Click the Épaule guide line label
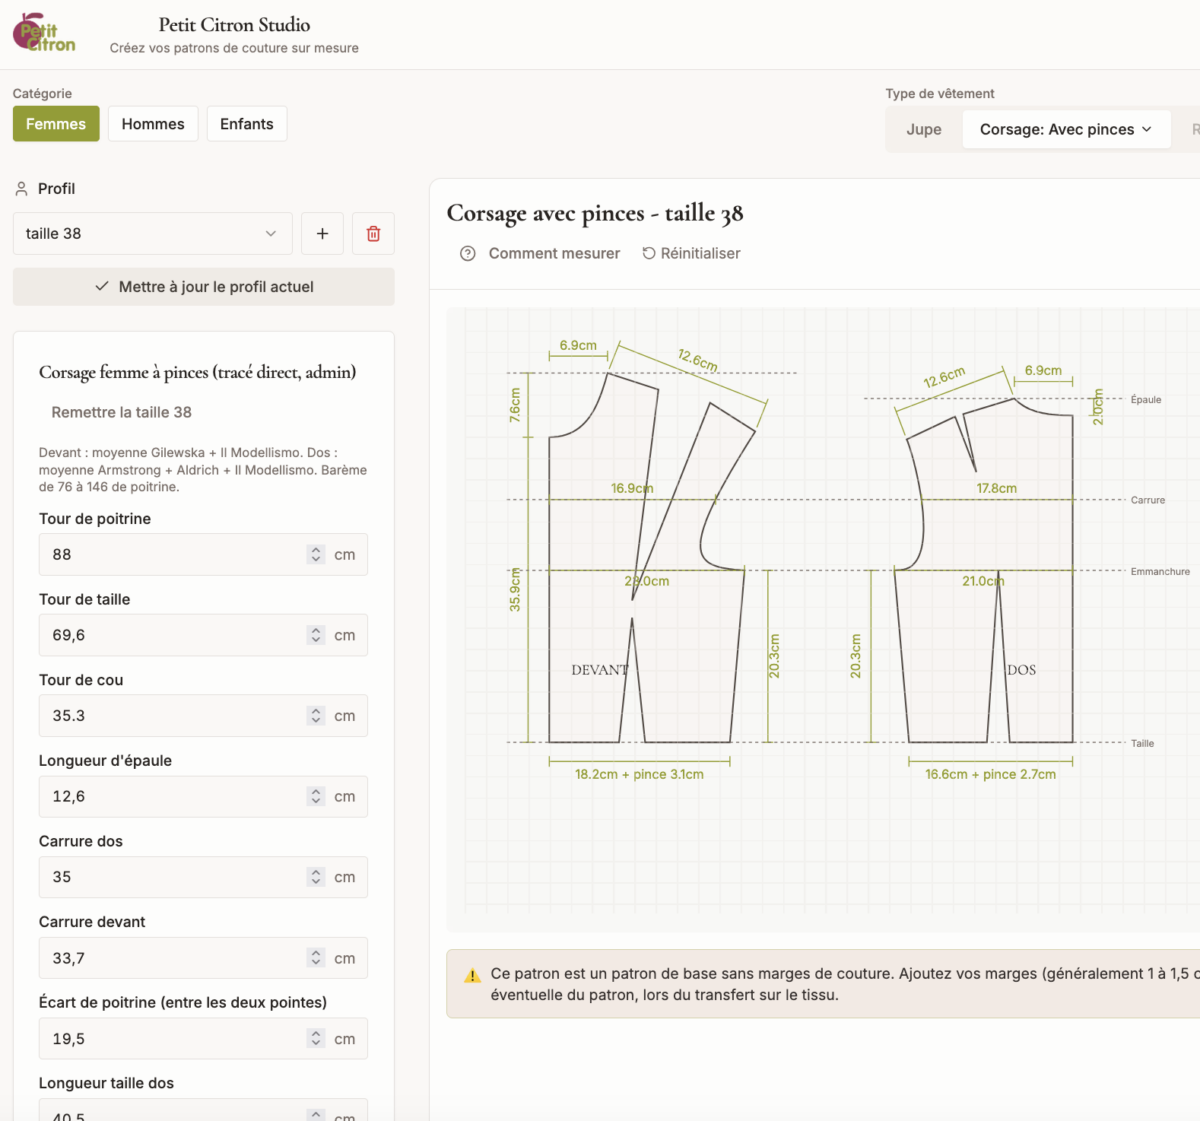This screenshot has height=1121, width=1200. [1146, 400]
